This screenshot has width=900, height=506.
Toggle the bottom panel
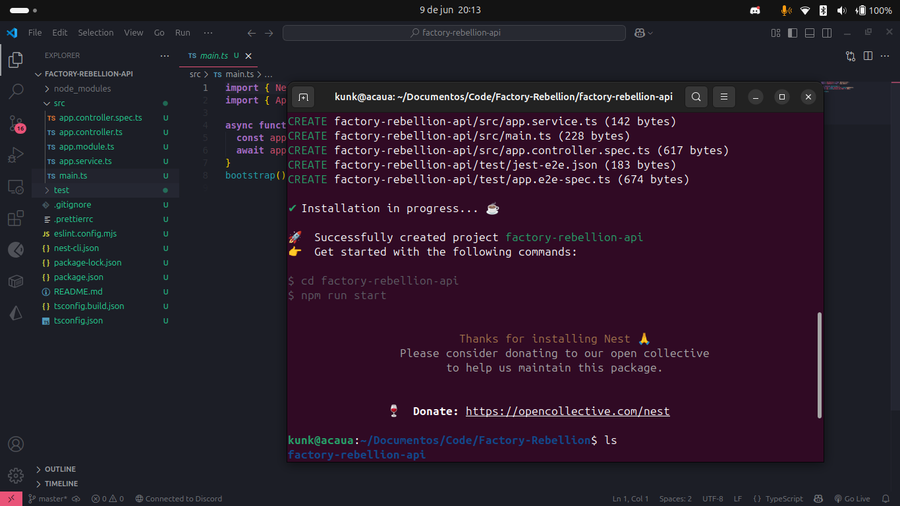809,33
